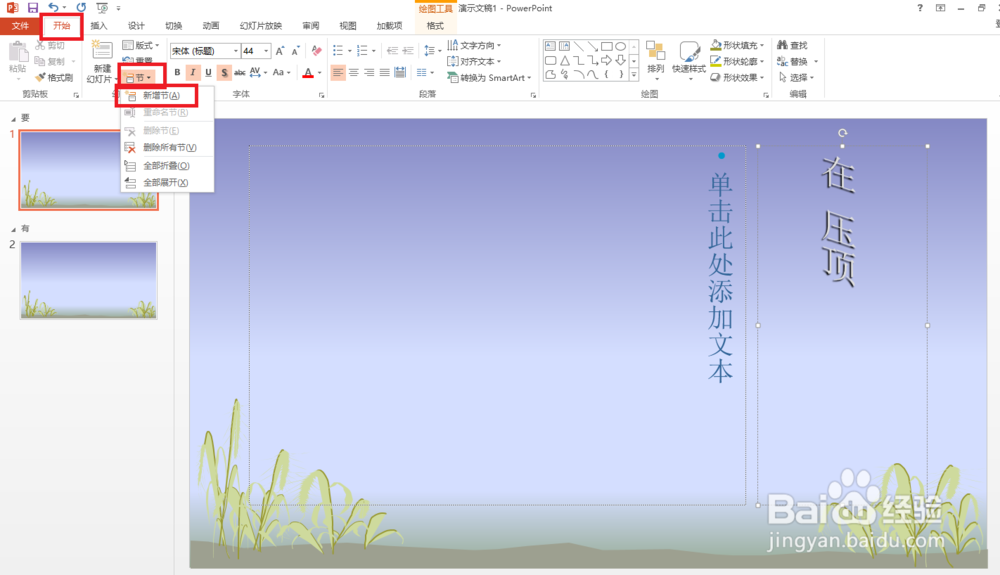Increase list indent level

pos(408,51)
